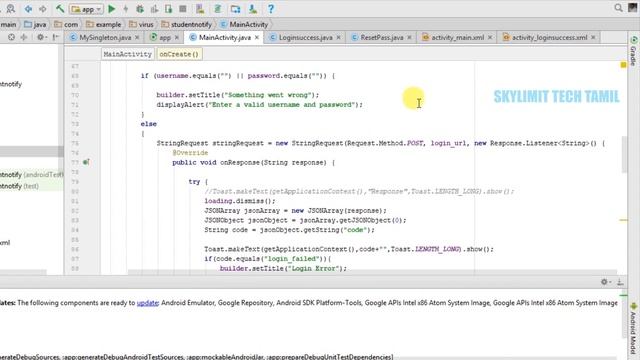Screen dimensions: 640x360
Task: Click the find icon left of Back arrow
Action: pos(10,9)
